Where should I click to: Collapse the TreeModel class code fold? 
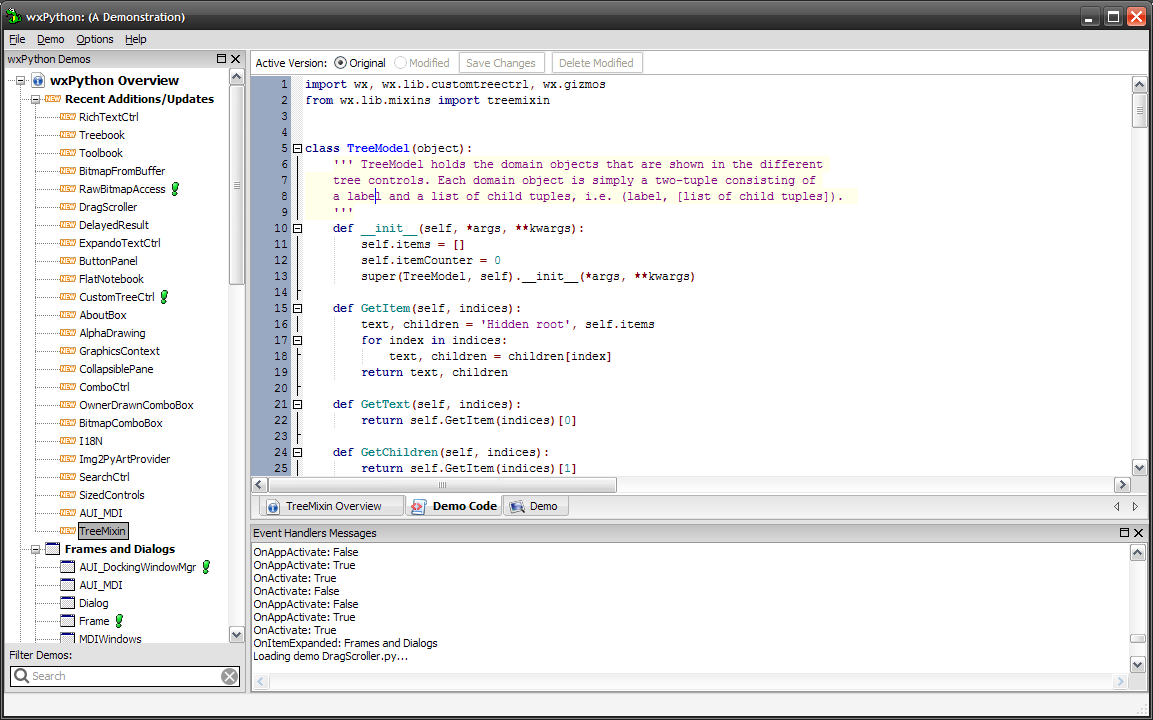pos(297,148)
